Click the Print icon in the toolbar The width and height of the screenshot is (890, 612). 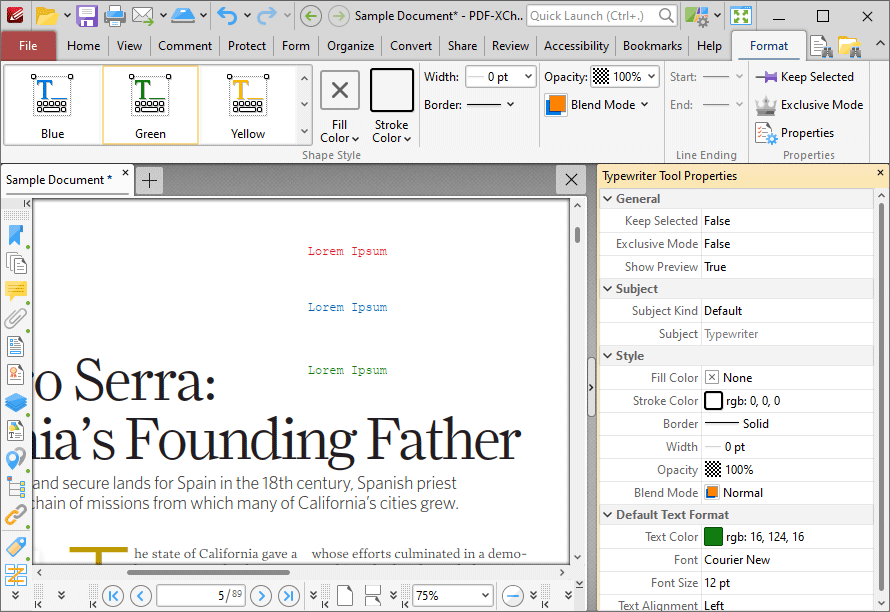click(114, 16)
